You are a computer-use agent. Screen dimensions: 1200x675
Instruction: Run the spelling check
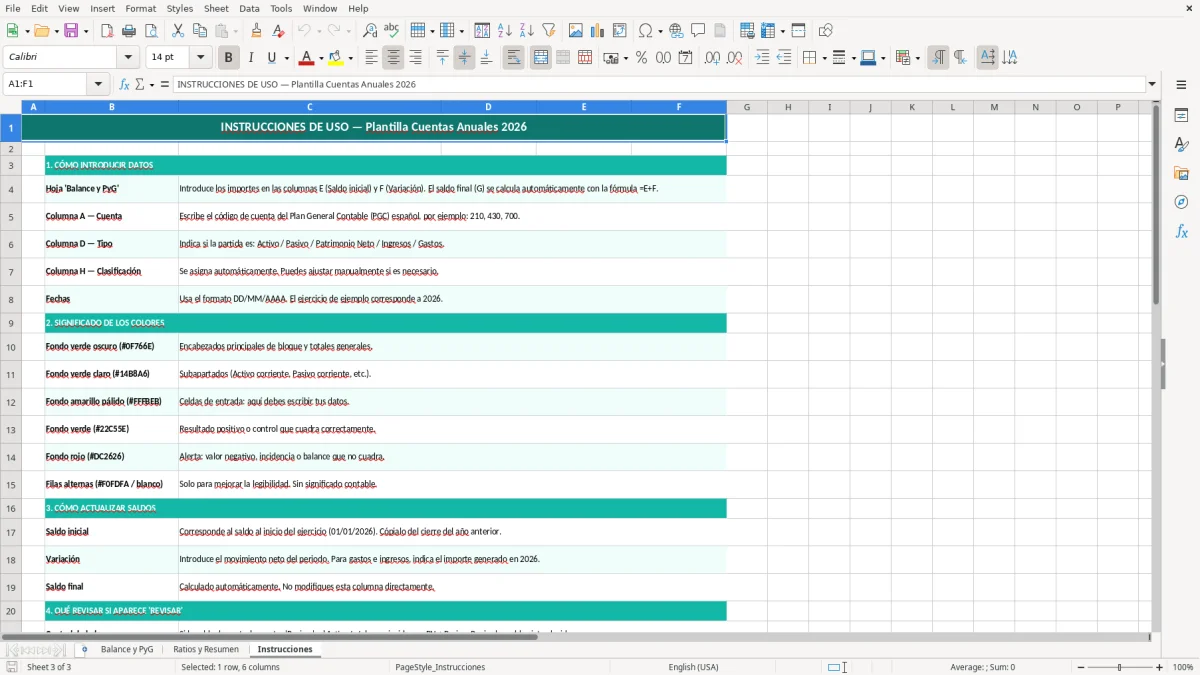pos(392,31)
